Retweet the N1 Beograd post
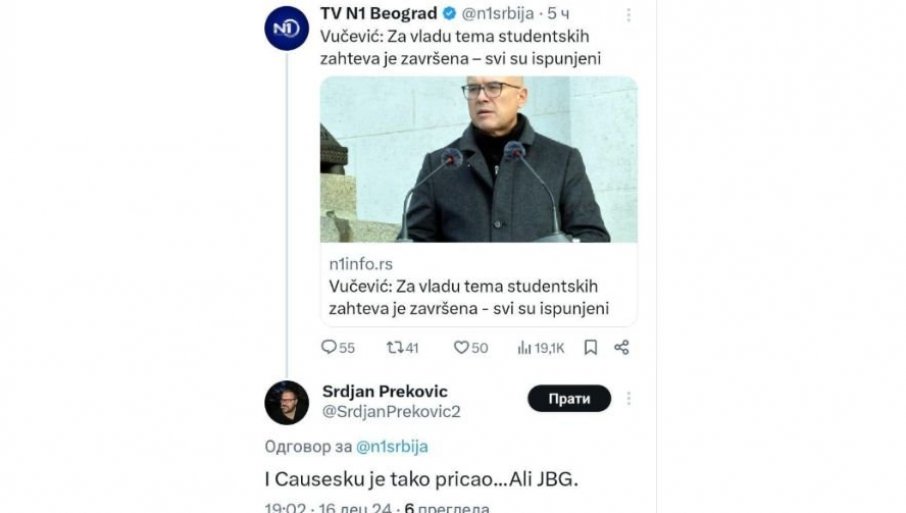 pos(396,348)
